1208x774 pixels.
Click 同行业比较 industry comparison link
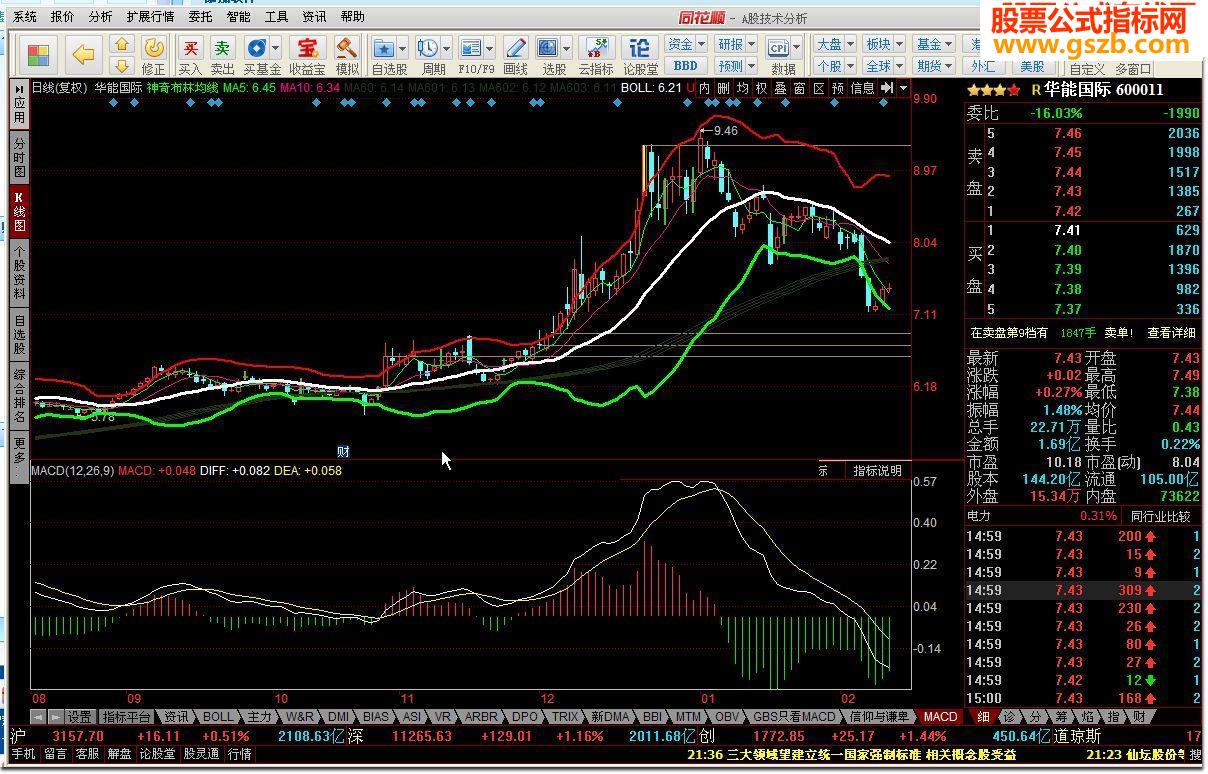tap(1160, 516)
